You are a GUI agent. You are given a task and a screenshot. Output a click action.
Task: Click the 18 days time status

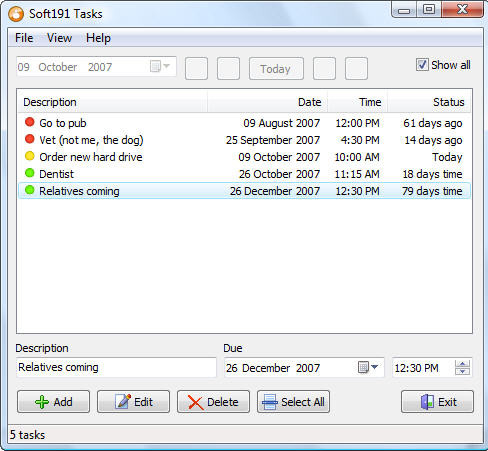(432, 174)
